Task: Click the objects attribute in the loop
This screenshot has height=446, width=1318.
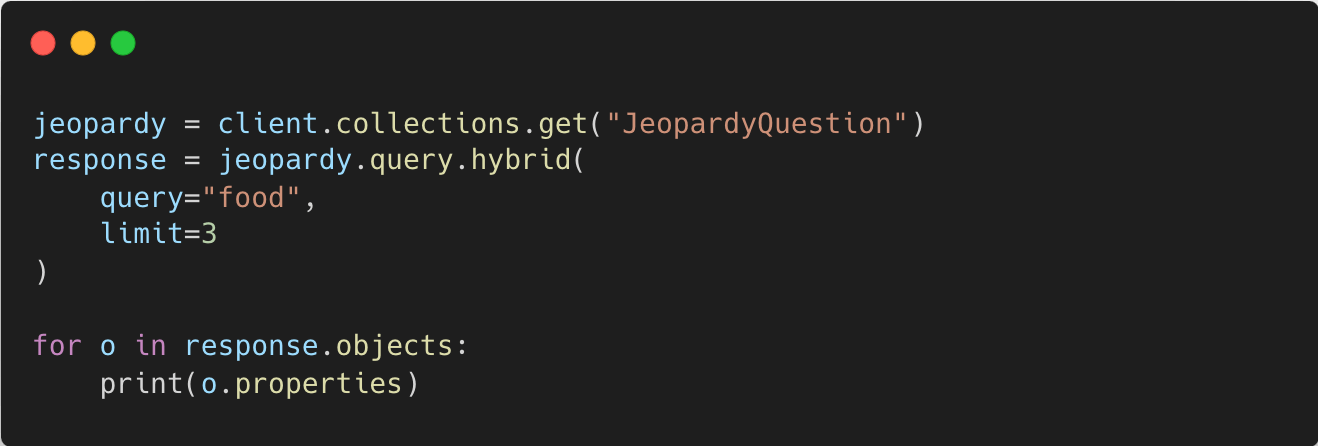Action: (x=393, y=346)
